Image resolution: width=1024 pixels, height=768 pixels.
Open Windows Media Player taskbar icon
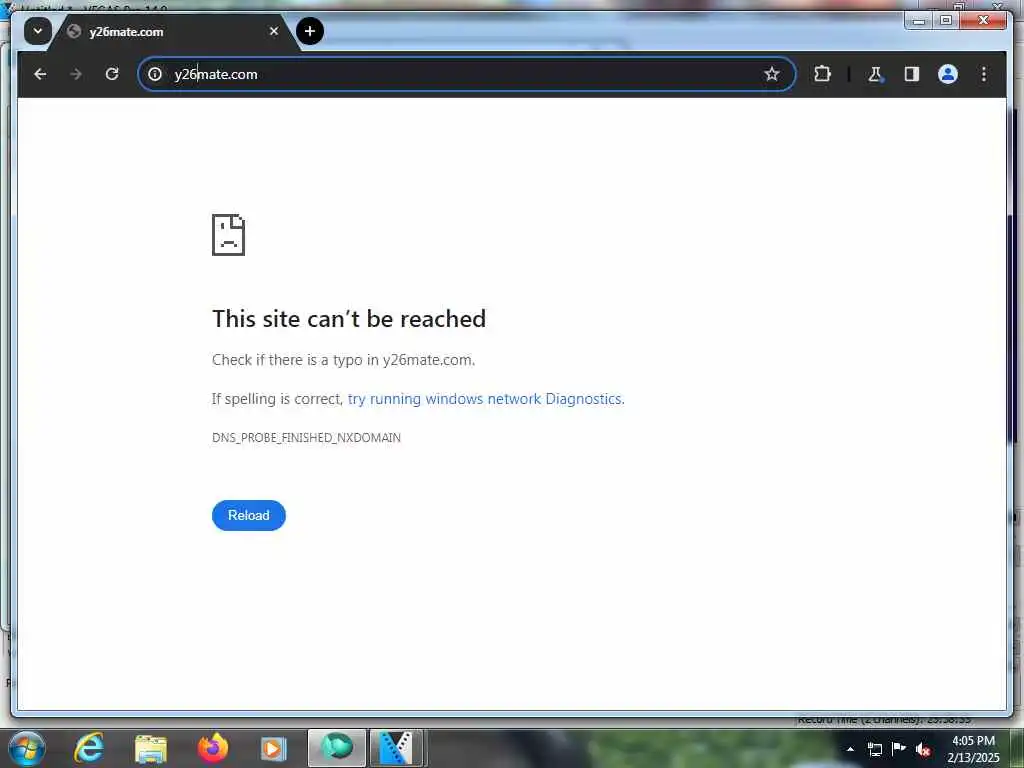[274, 748]
